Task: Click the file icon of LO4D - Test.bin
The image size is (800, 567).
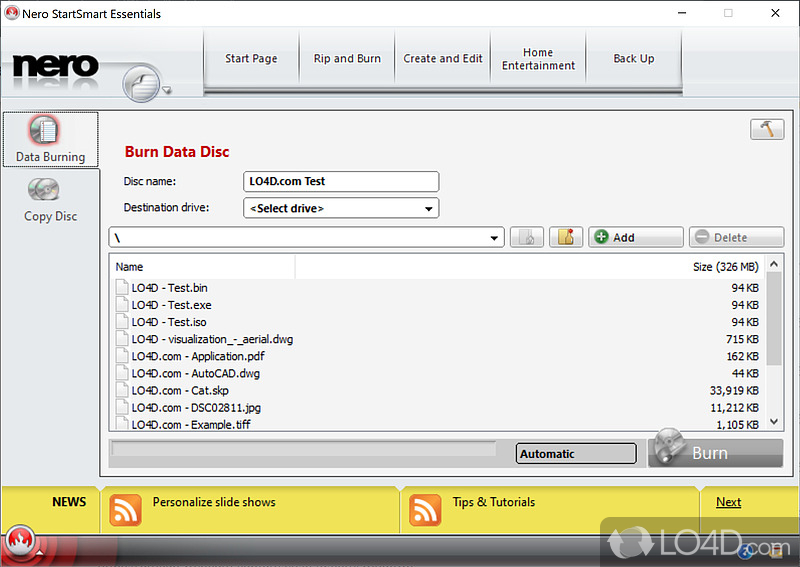Action: [121, 287]
